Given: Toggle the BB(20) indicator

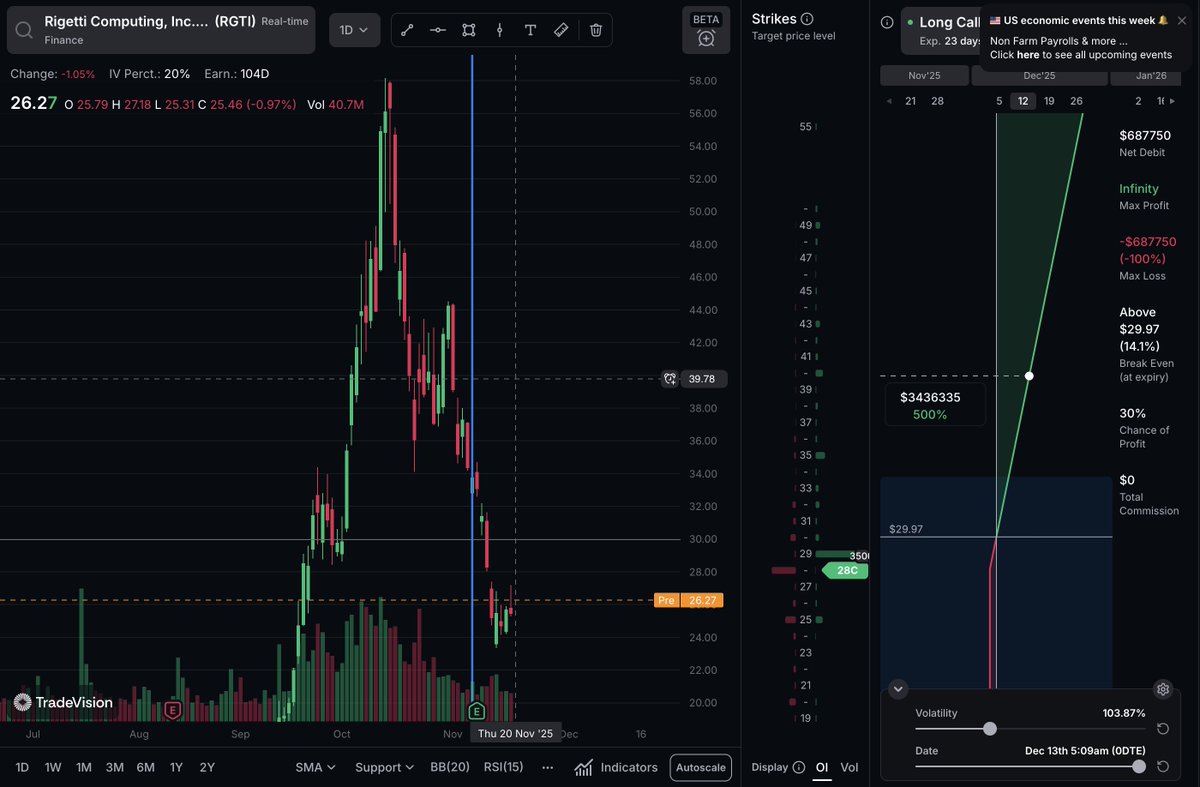Looking at the screenshot, I should click(450, 767).
